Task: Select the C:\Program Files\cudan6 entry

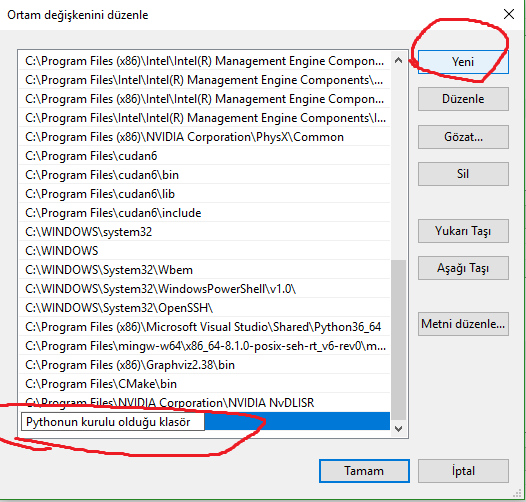Action: click(x=205, y=156)
